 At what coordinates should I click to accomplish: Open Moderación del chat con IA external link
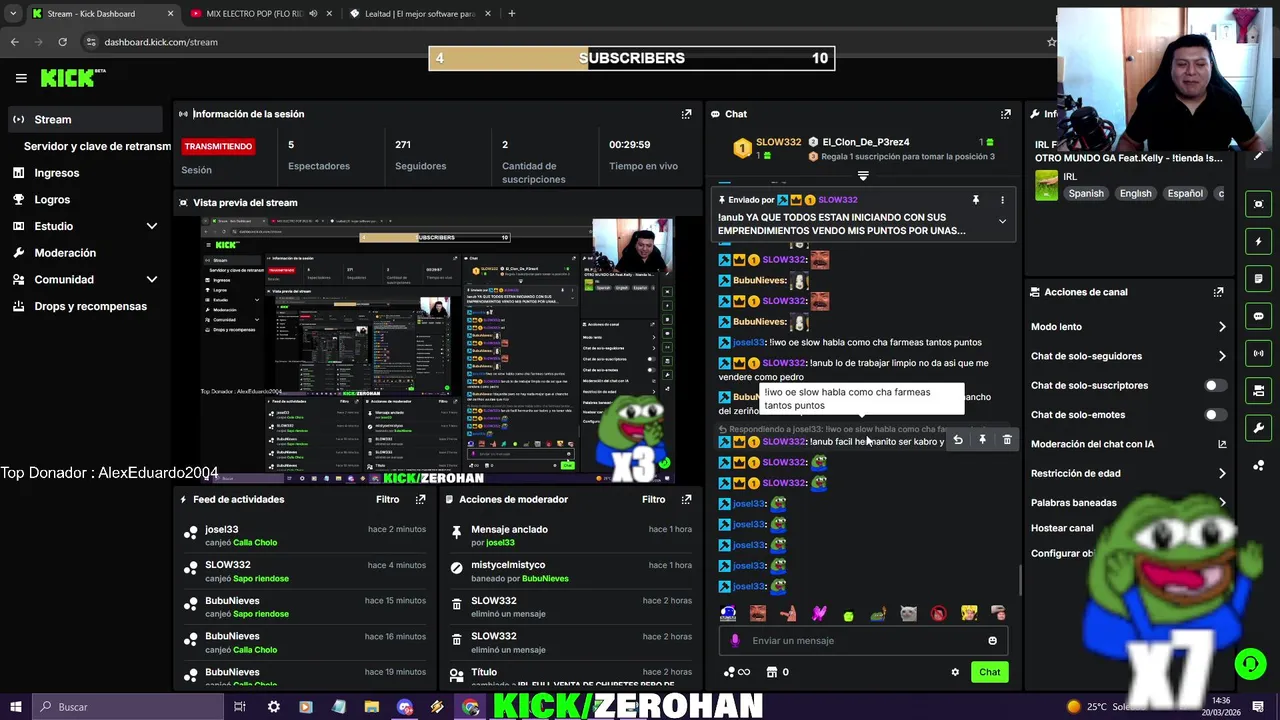click(x=1222, y=444)
